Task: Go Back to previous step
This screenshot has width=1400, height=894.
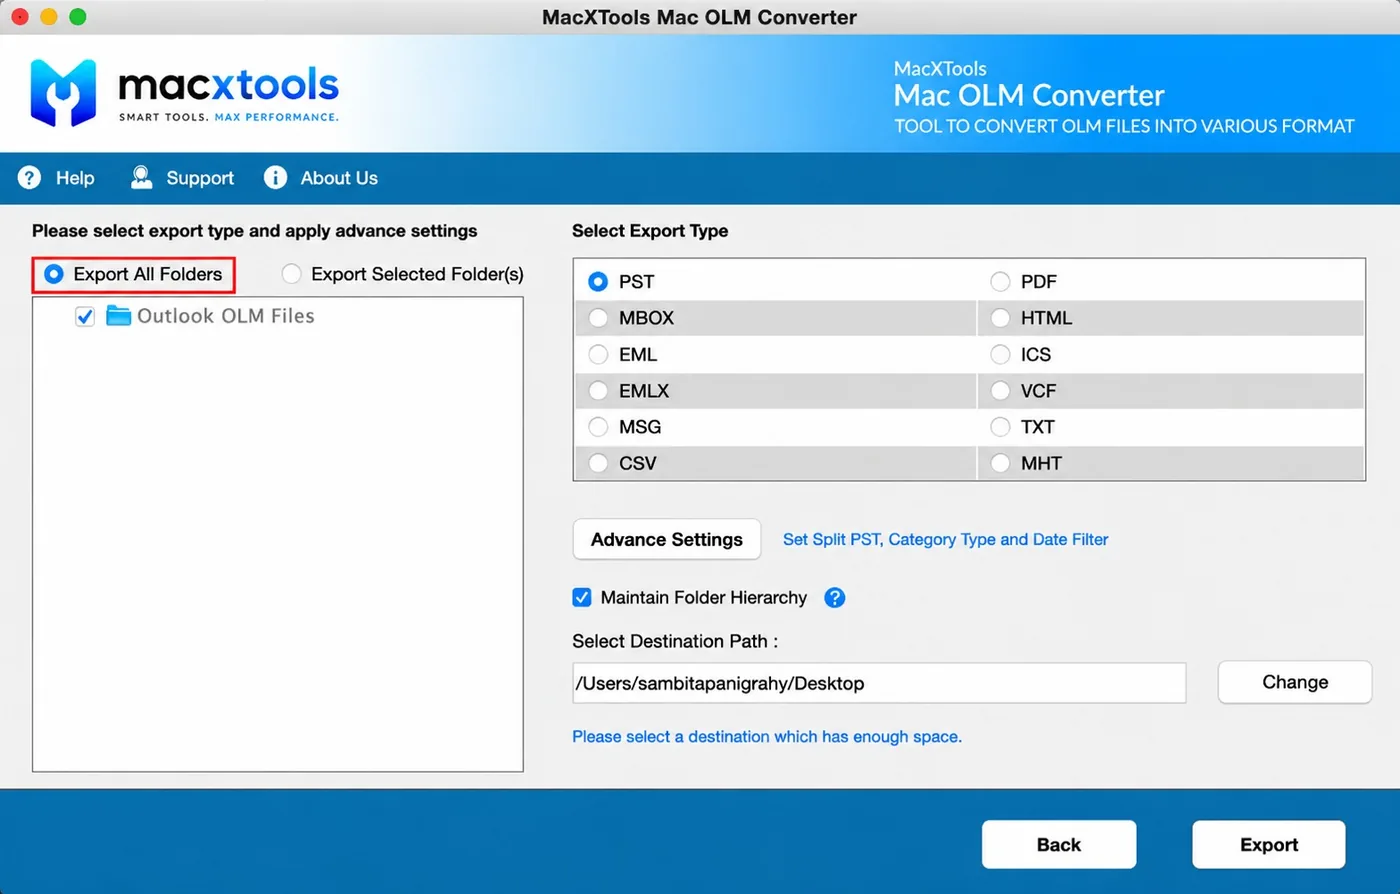Action: point(1059,845)
